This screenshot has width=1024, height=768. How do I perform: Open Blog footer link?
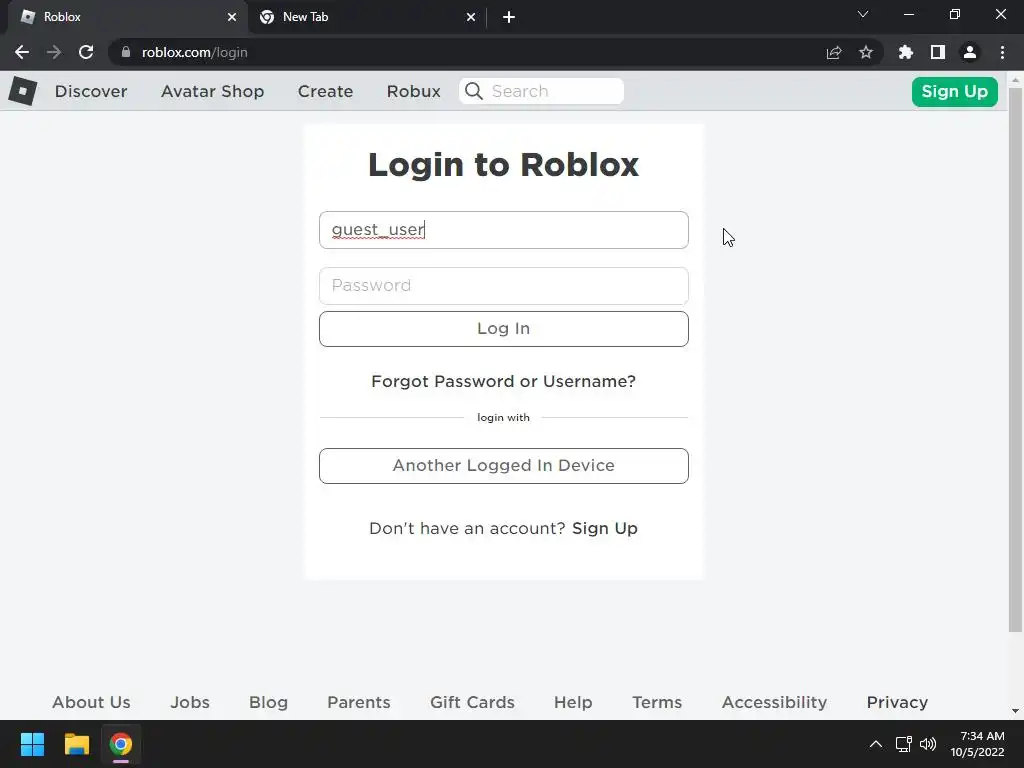pos(268,702)
